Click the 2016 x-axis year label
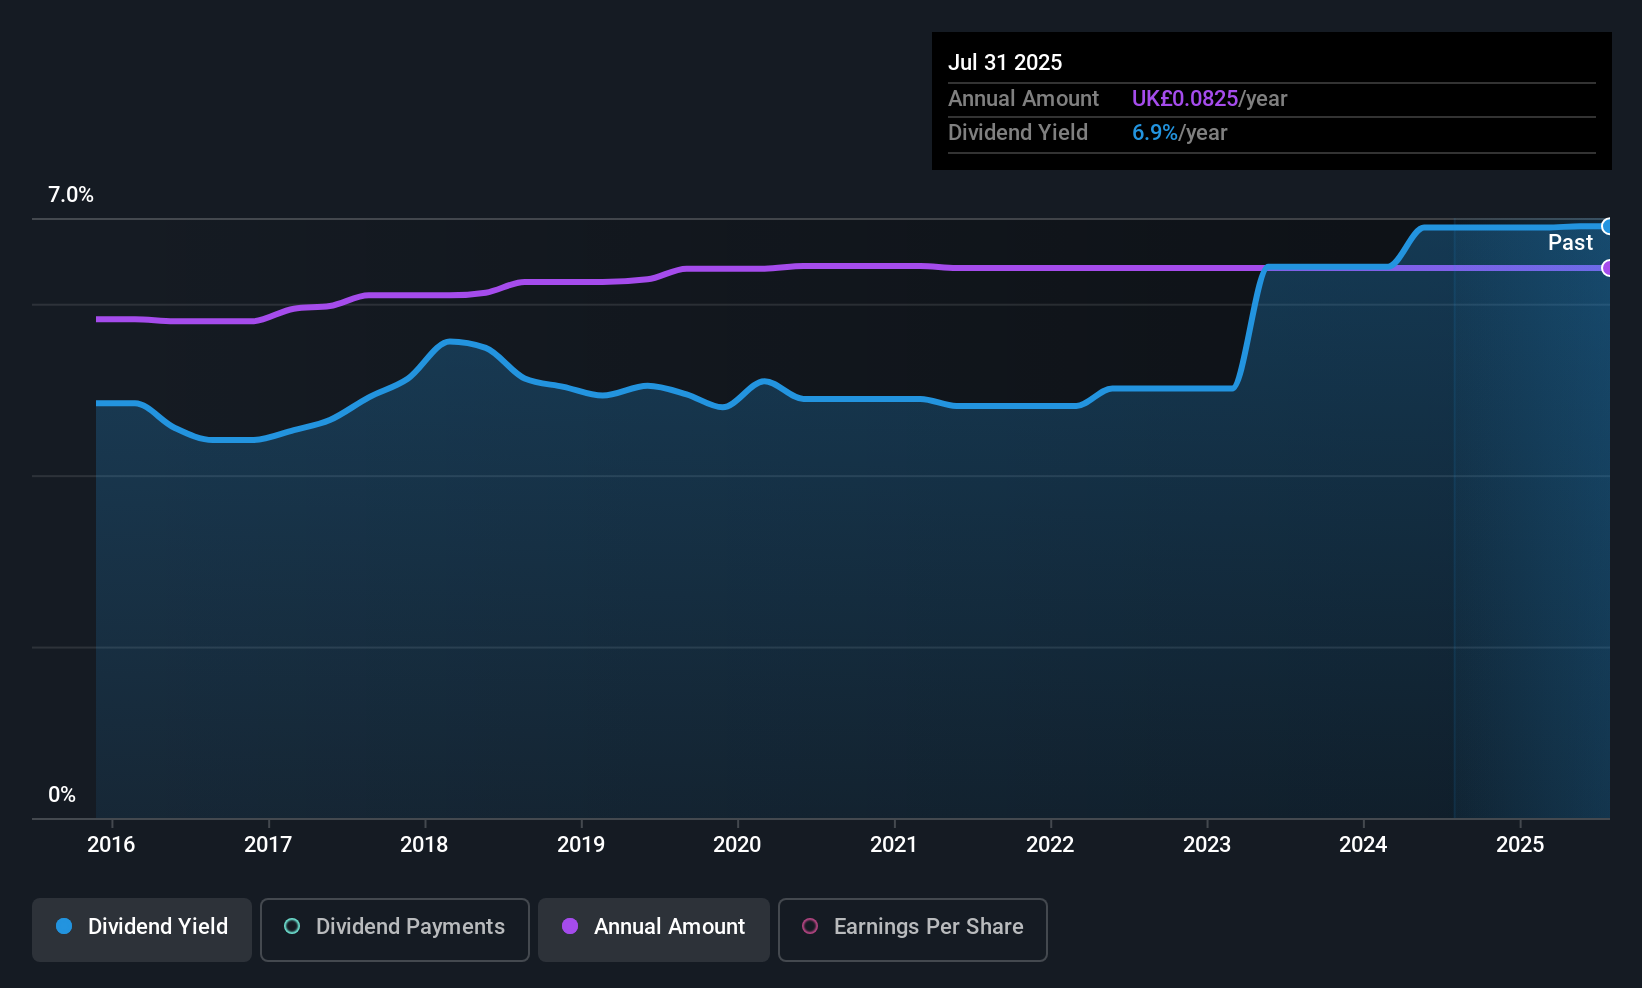The image size is (1642, 988). pyautogui.click(x=111, y=845)
